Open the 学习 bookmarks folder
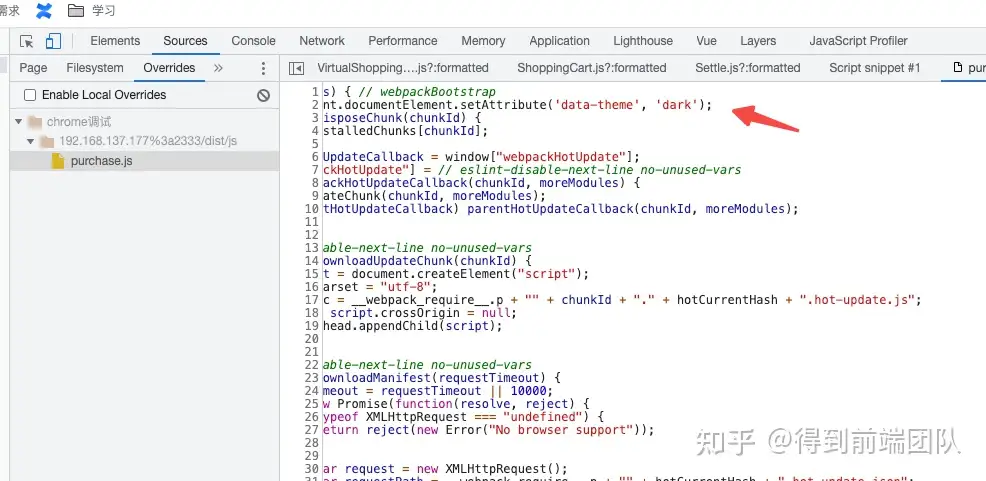 (x=91, y=11)
